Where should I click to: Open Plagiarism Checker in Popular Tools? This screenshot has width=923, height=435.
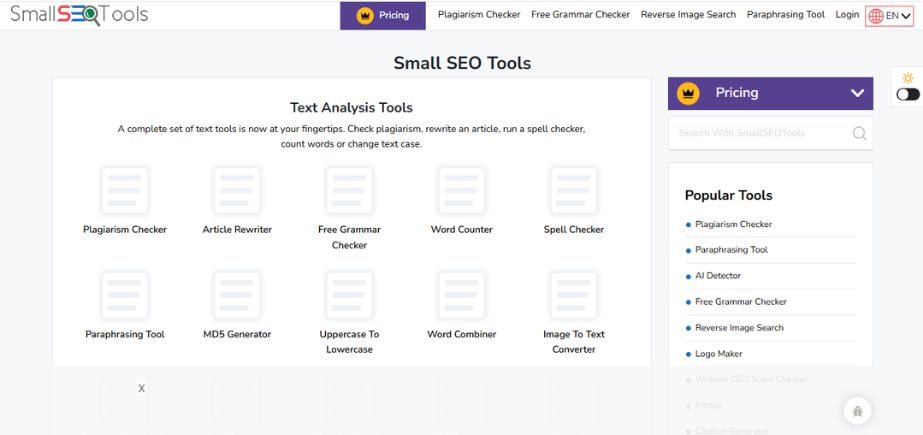point(733,224)
